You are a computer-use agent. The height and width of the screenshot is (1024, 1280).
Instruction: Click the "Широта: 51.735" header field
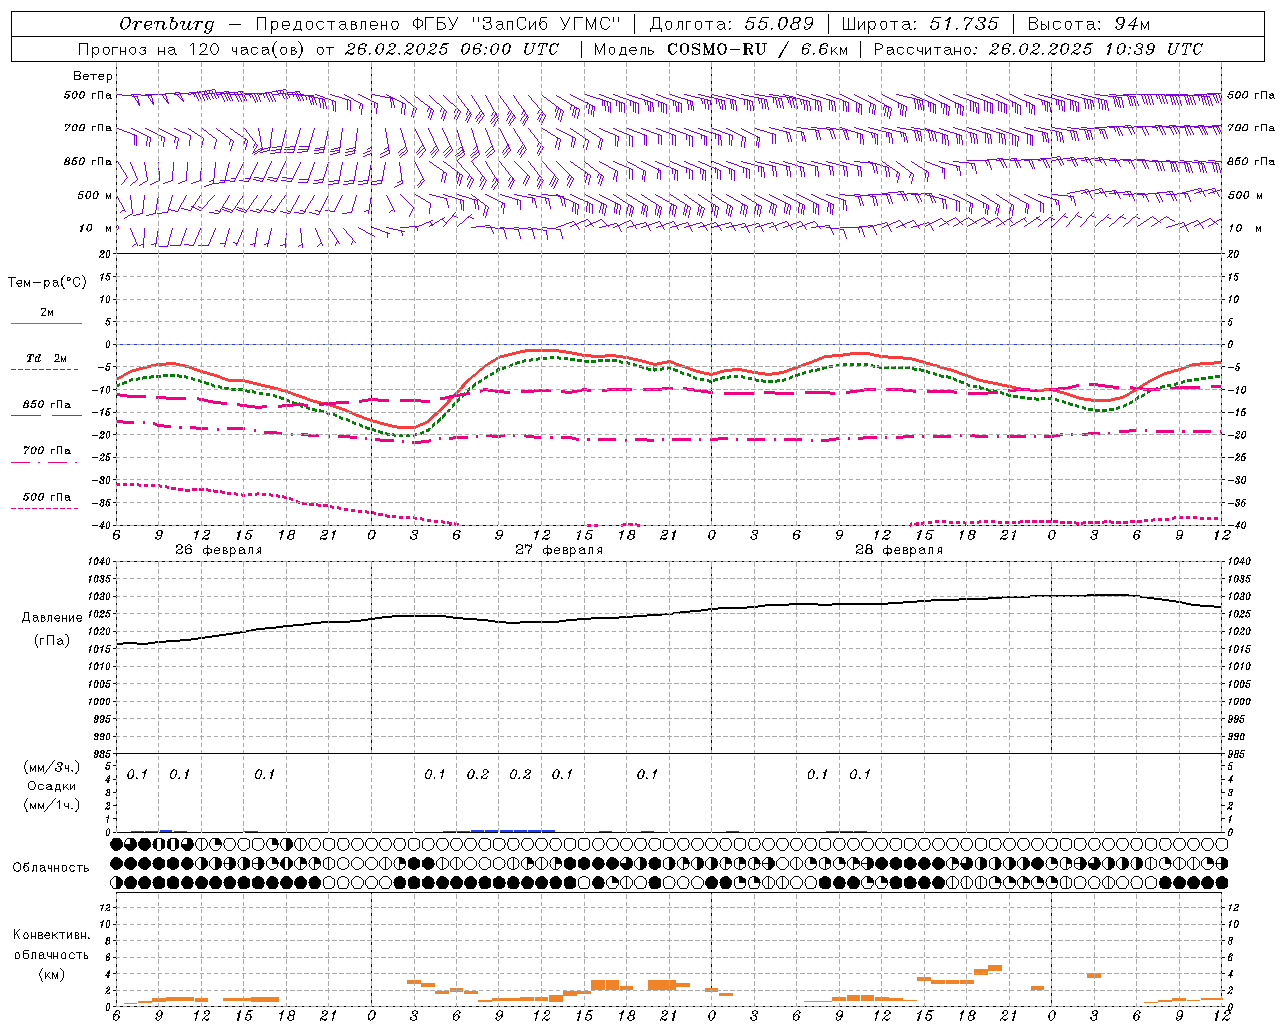pyautogui.click(x=920, y=24)
